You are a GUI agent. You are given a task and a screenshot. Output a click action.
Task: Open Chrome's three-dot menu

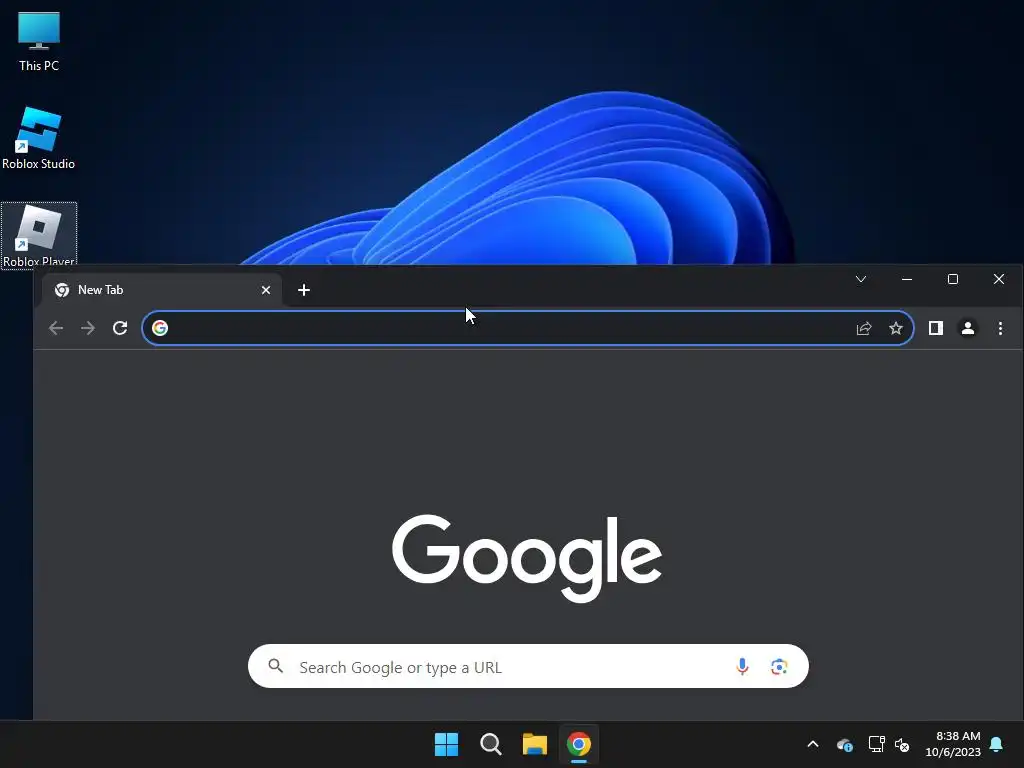pyautogui.click(x=1000, y=328)
